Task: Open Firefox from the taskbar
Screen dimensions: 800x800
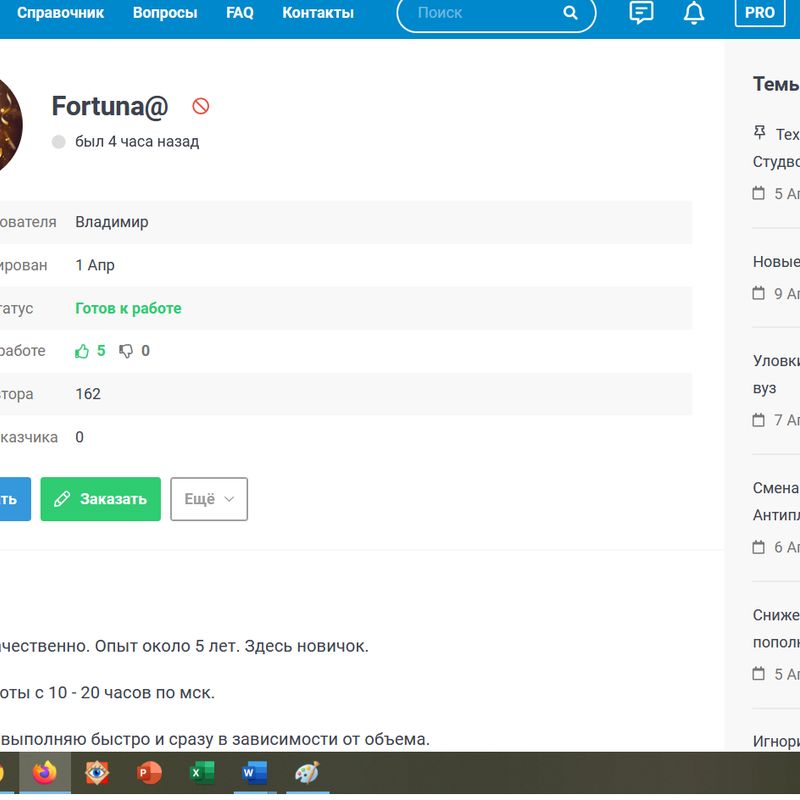Action: pyautogui.click(x=45, y=773)
